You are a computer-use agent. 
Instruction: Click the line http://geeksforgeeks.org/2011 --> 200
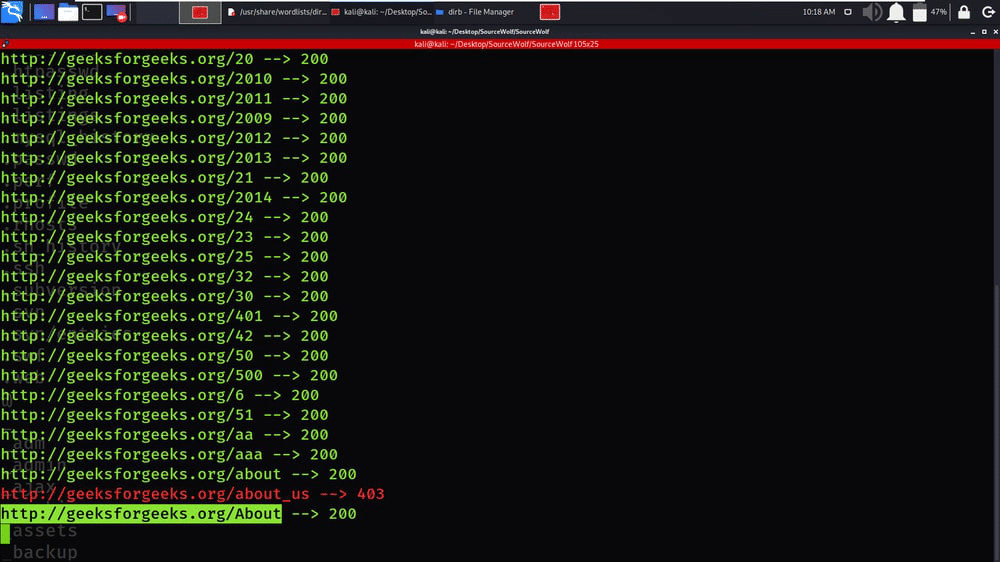coord(173,98)
